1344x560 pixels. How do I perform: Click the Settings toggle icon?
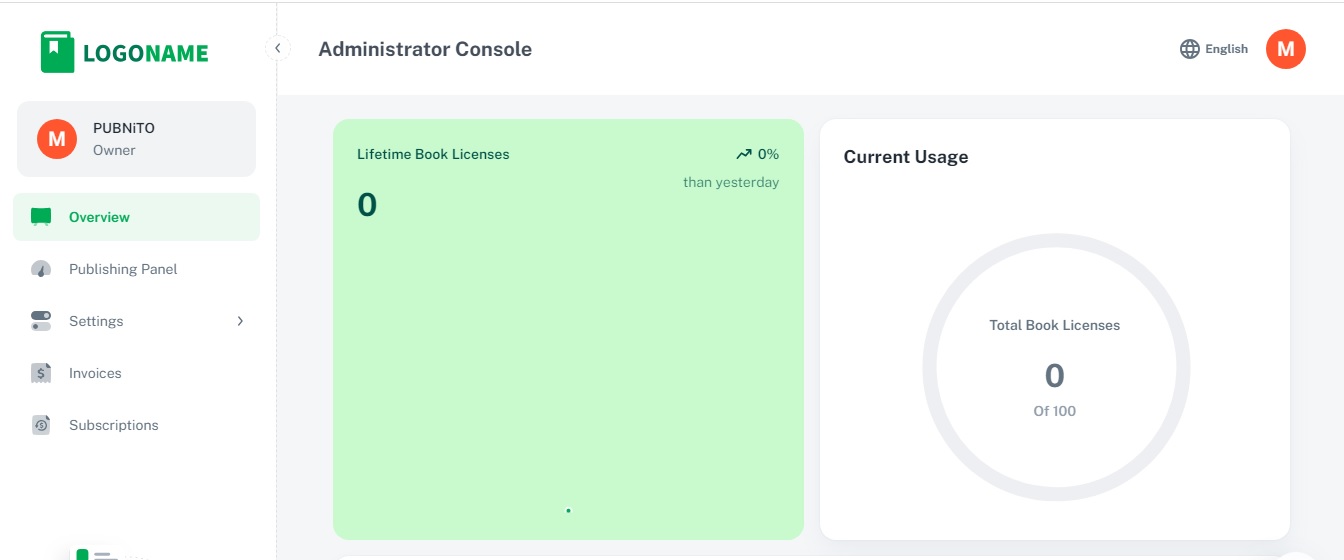point(41,321)
